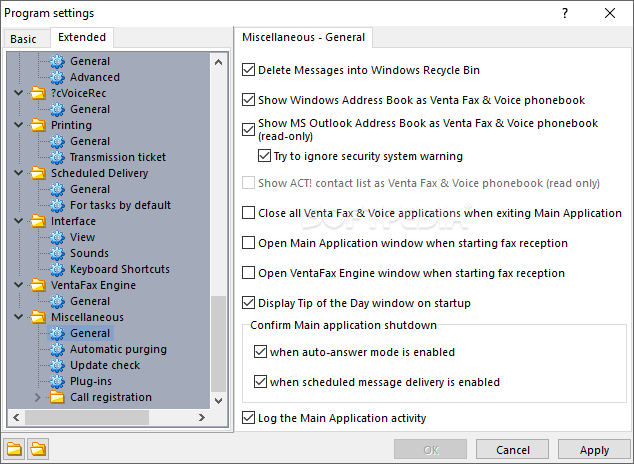Click the Call registration folder icon
The image size is (634, 464).
coord(57,397)
